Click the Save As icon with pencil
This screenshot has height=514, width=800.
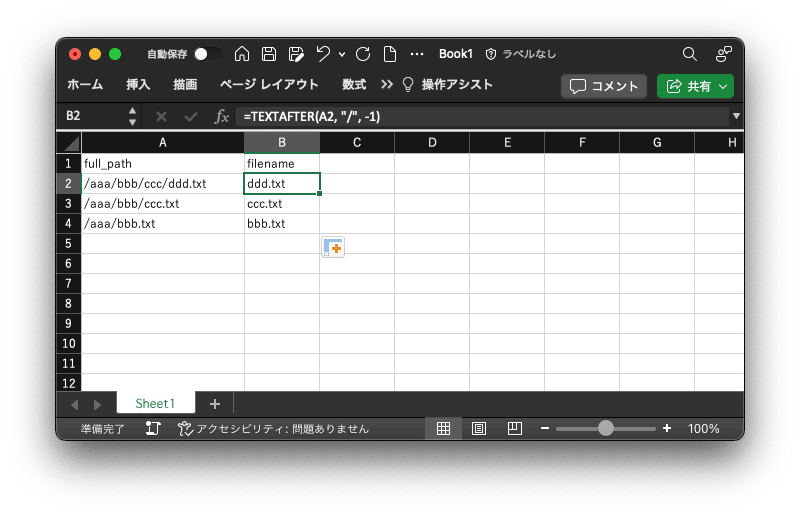coord(296,54)
